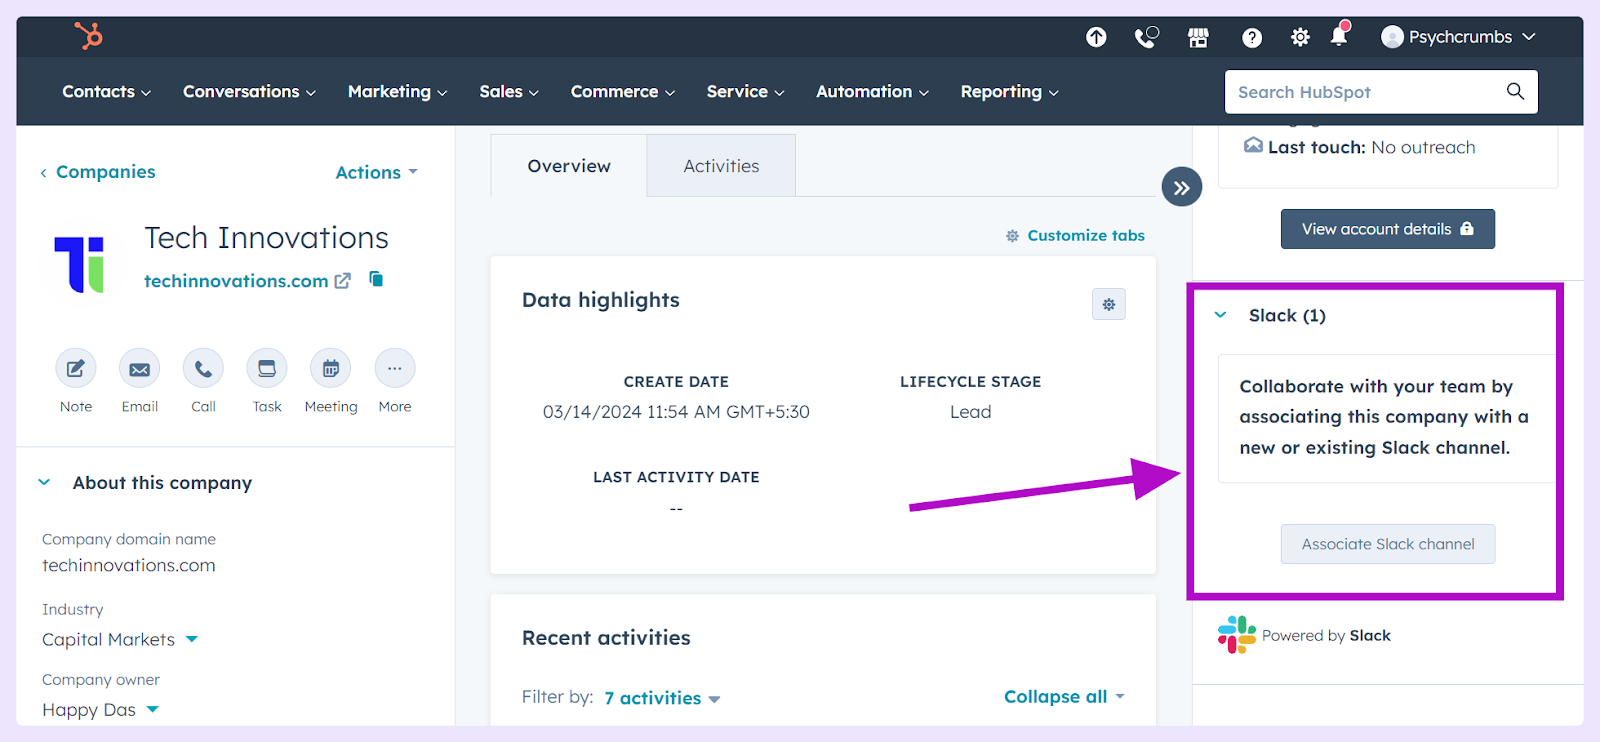Image resolution: width=1600 pixels, height=742 pixels.
Task: Click the Last touch: No outreach text
Action: tap(1371, 147)
